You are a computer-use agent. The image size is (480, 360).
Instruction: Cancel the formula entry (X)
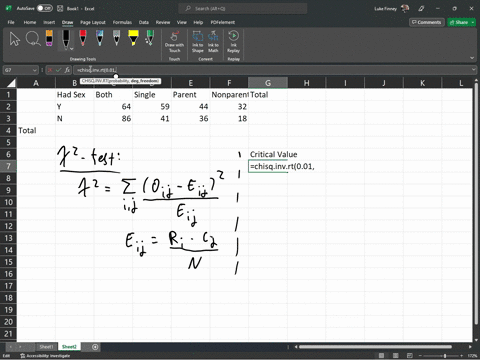point(50,70)
